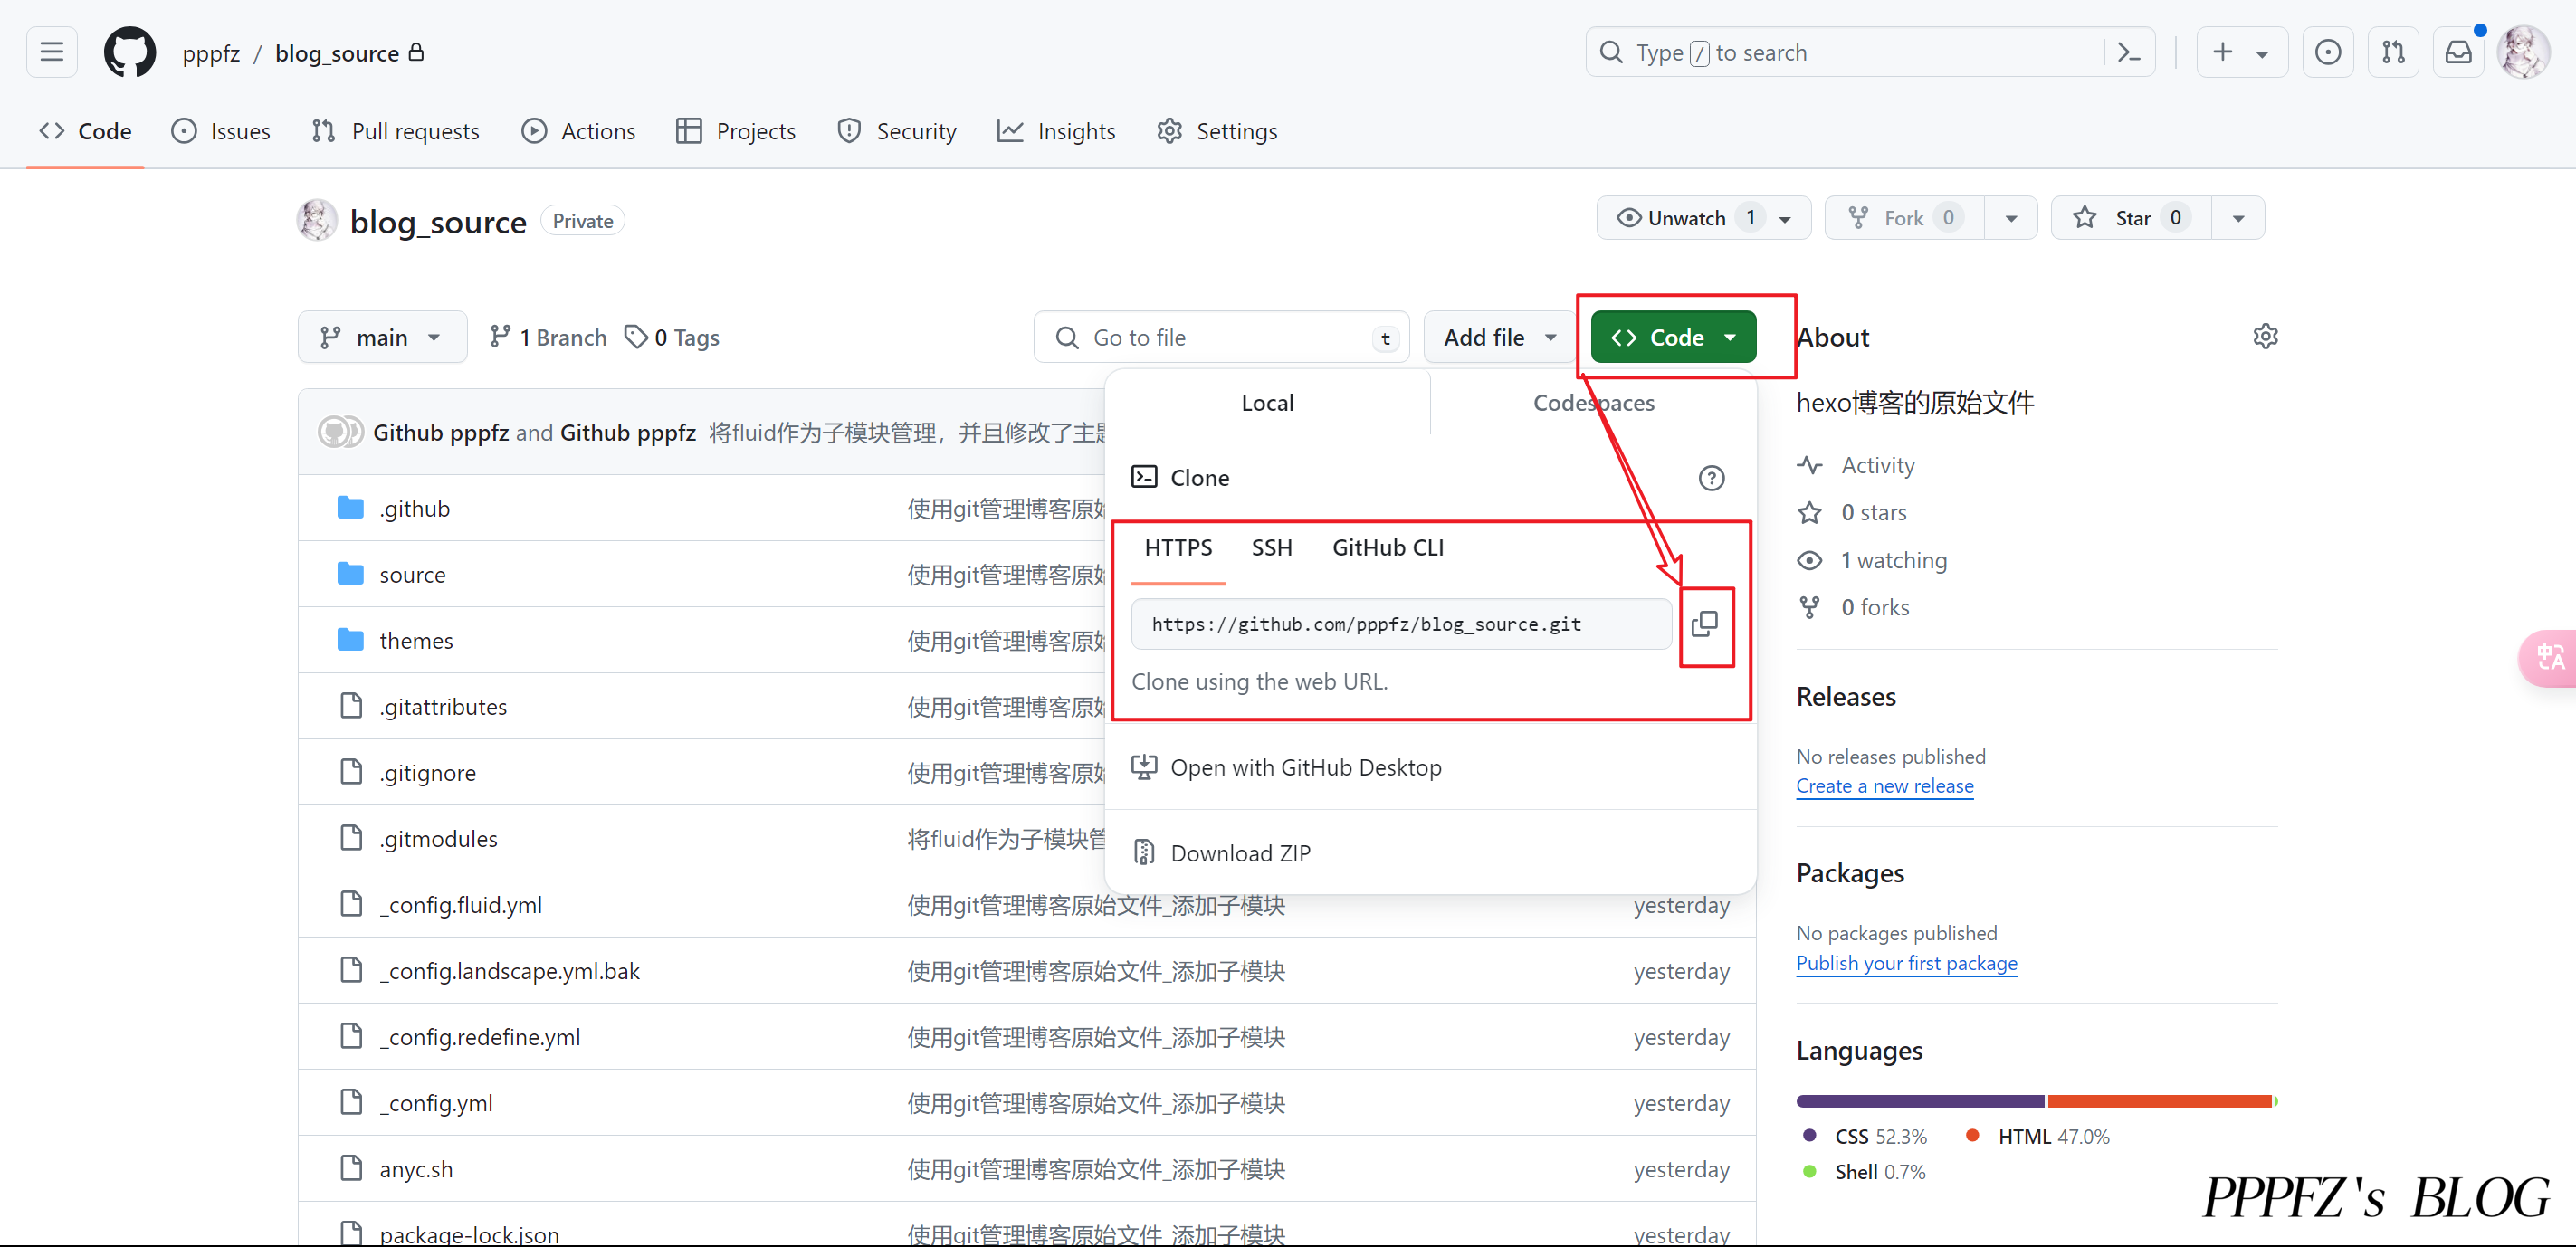Expand the create-new dropdown caret in header
Screen dimensions: 2576x1247
pyautogui.click(x=2262, y=54)
